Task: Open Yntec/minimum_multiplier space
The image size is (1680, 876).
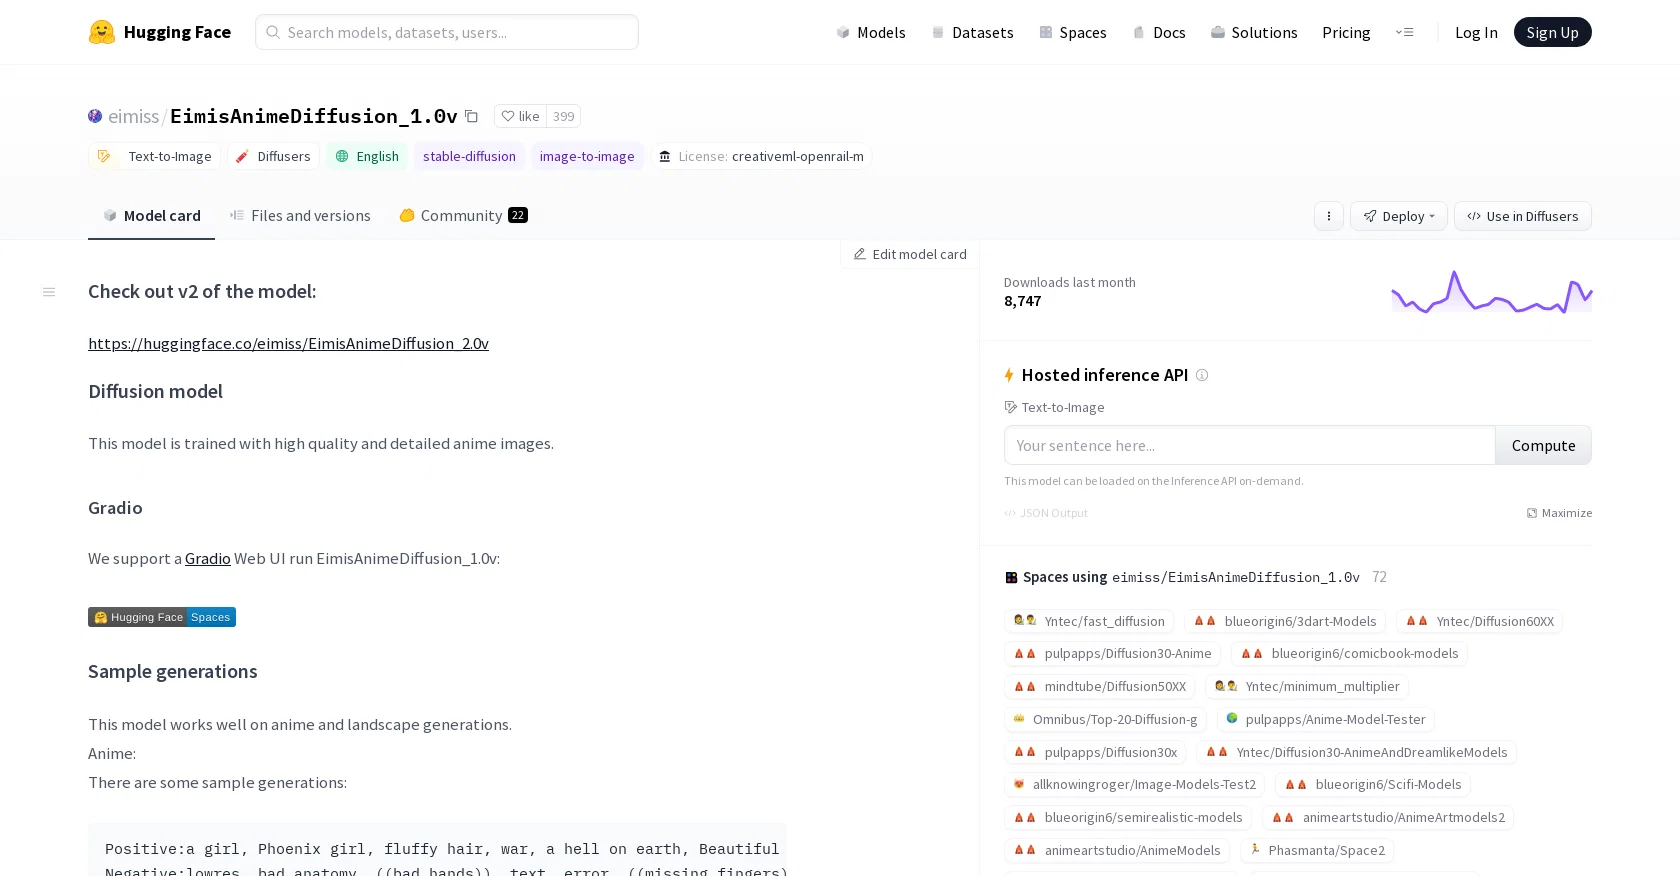Action: pos(1307,686)
